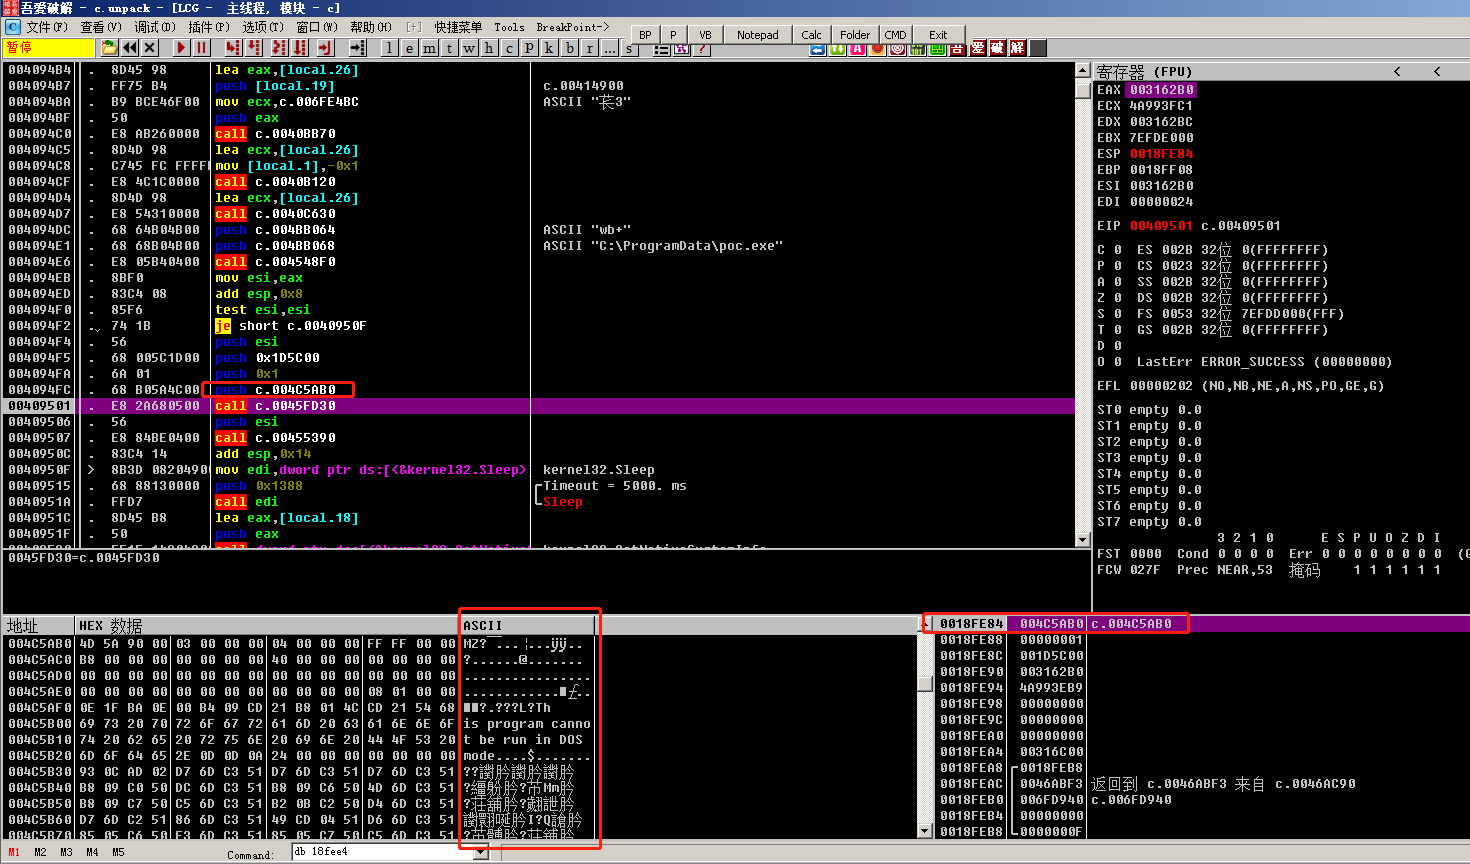Open the 查看(V) menu
This screenshot has height=864, width=1470.
tap(101, 27)
